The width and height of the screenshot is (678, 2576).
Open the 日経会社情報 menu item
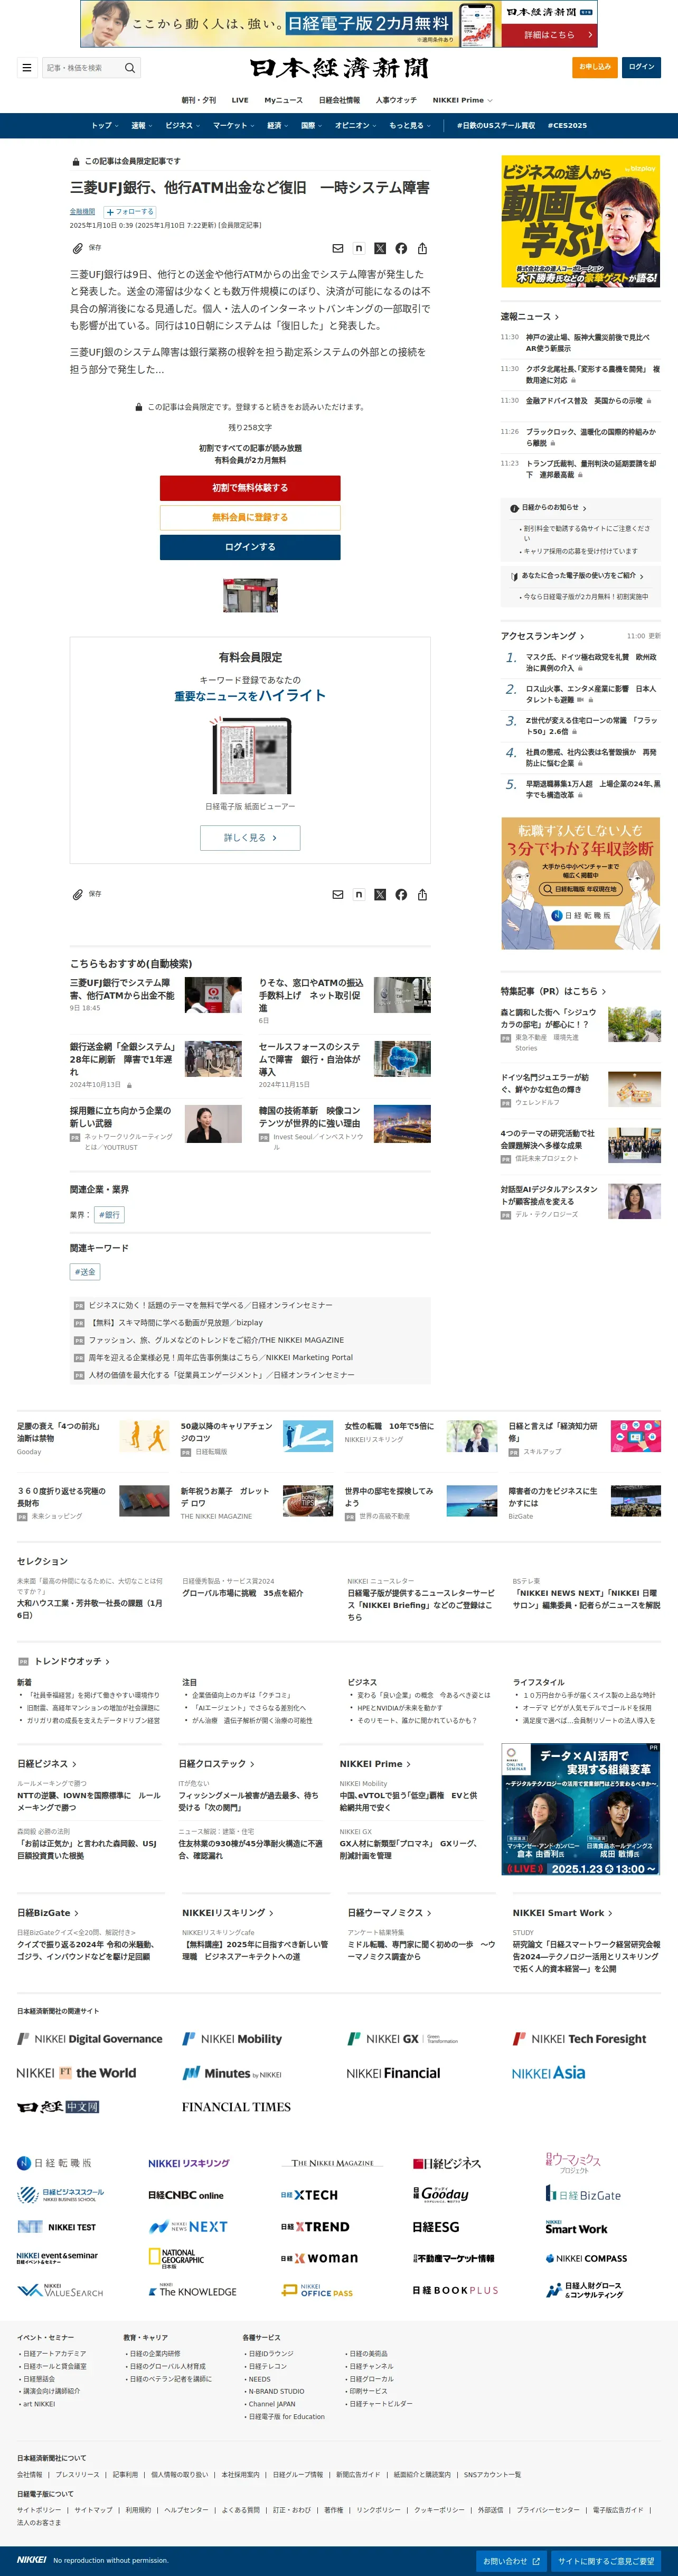click(339, 100)
